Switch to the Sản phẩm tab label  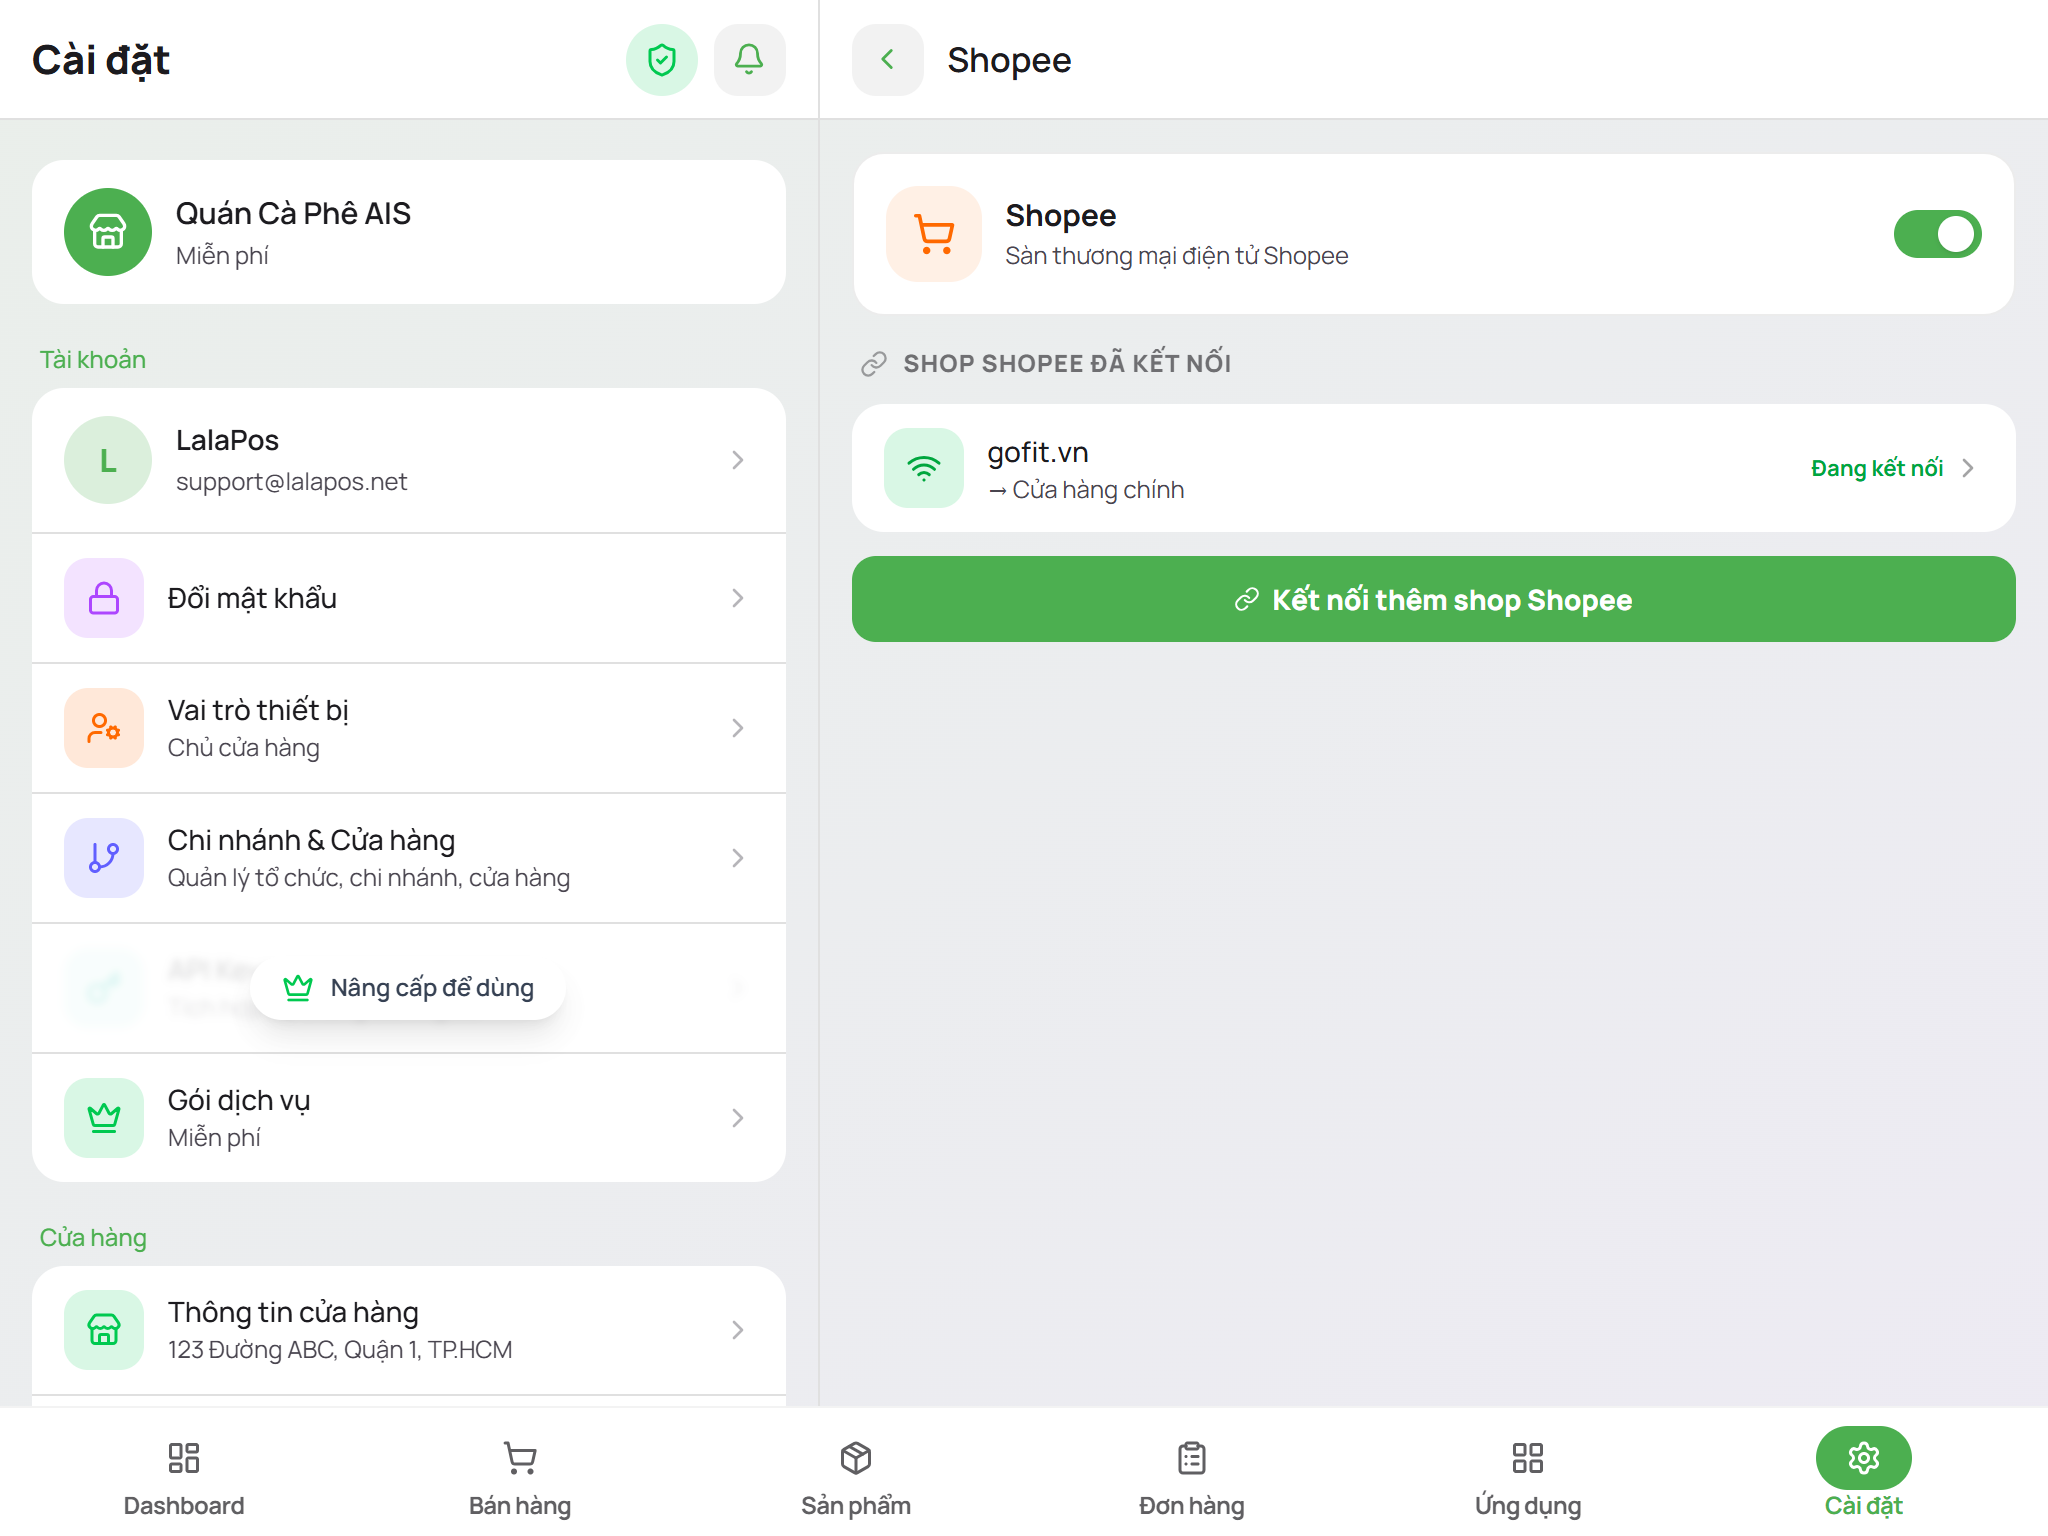[856, 1506]
